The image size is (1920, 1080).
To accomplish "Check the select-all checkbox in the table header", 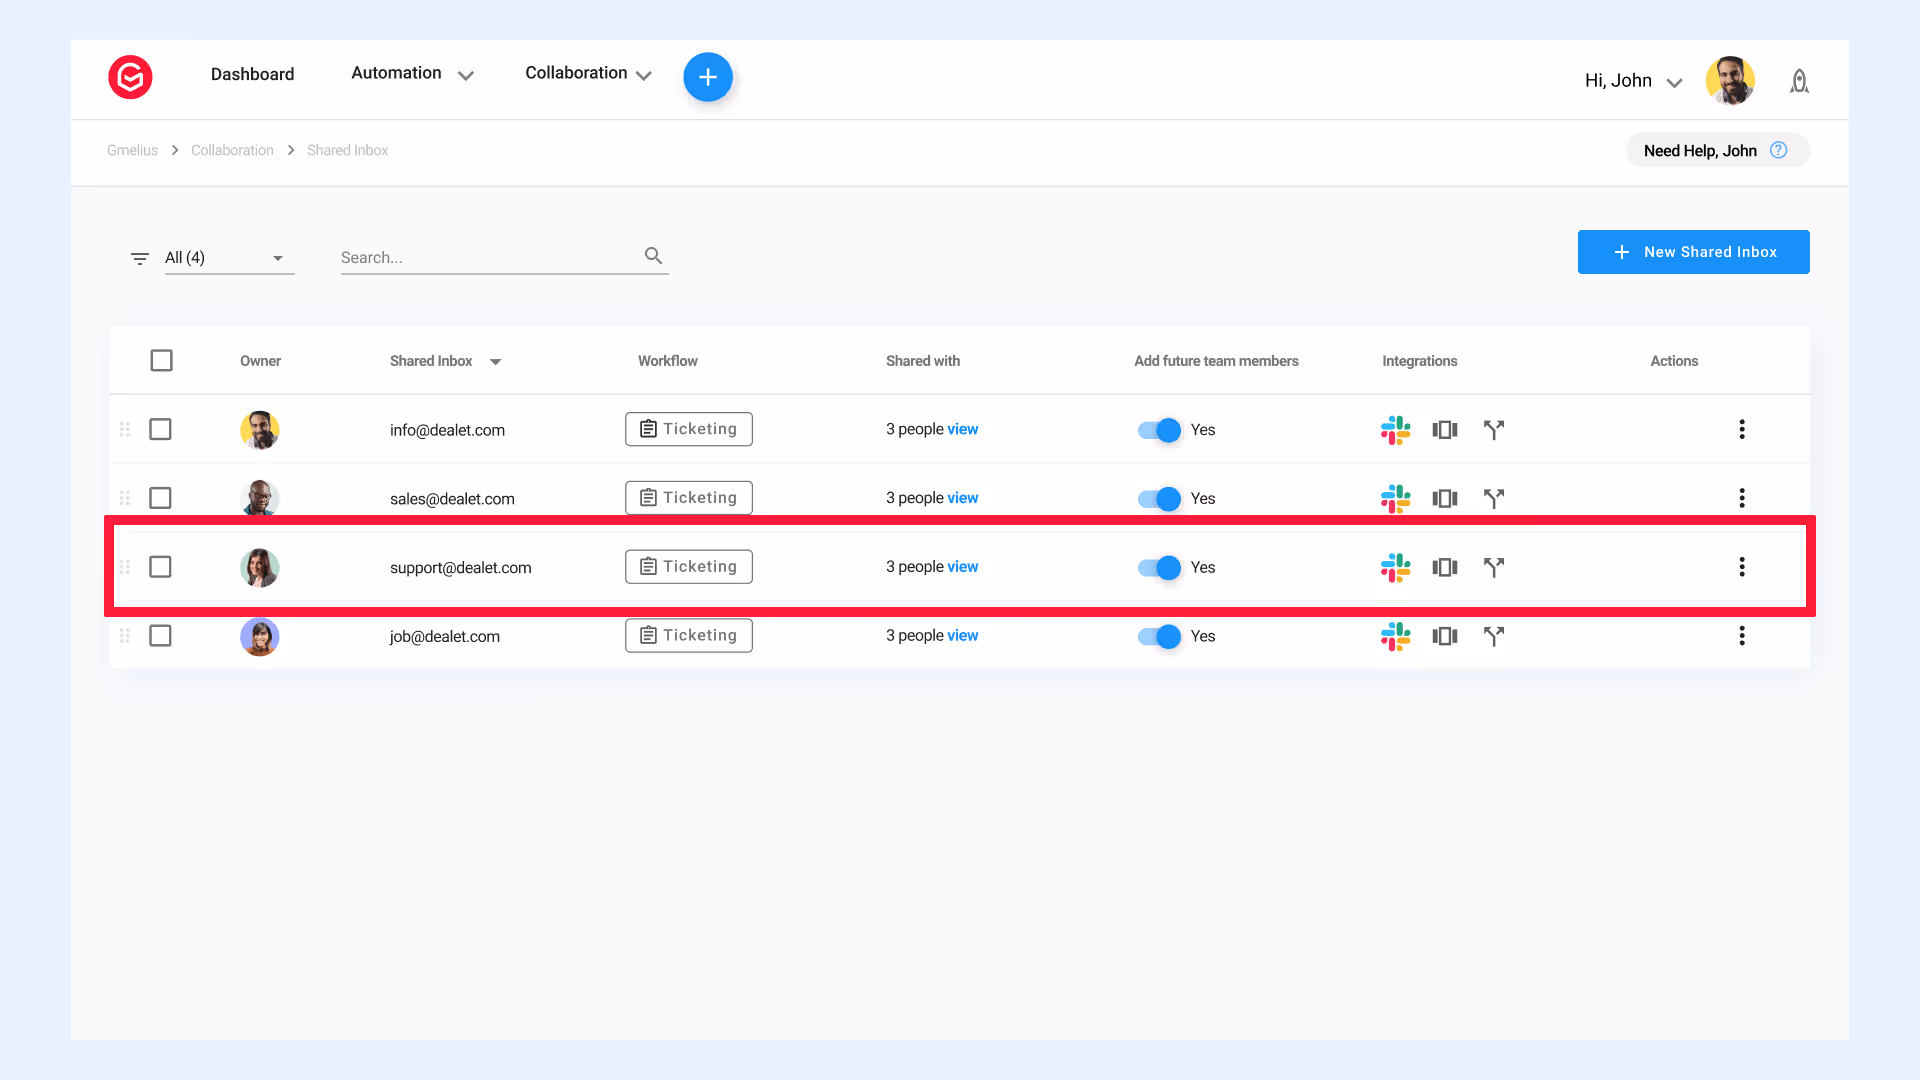I will click(x=161, y=360).
